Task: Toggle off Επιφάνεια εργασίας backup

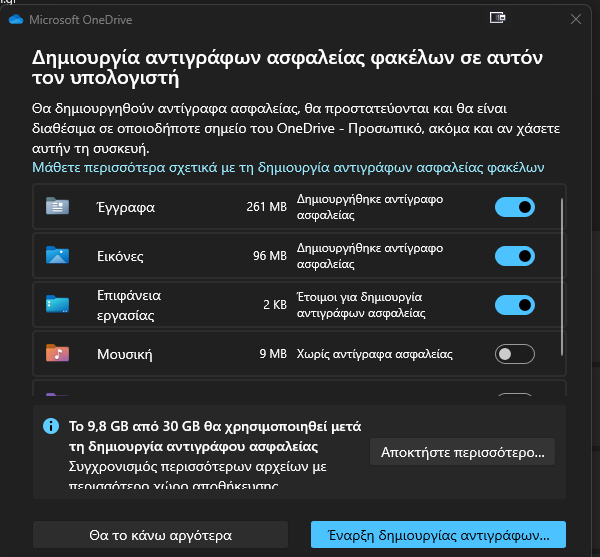Action: coord(515,305)
